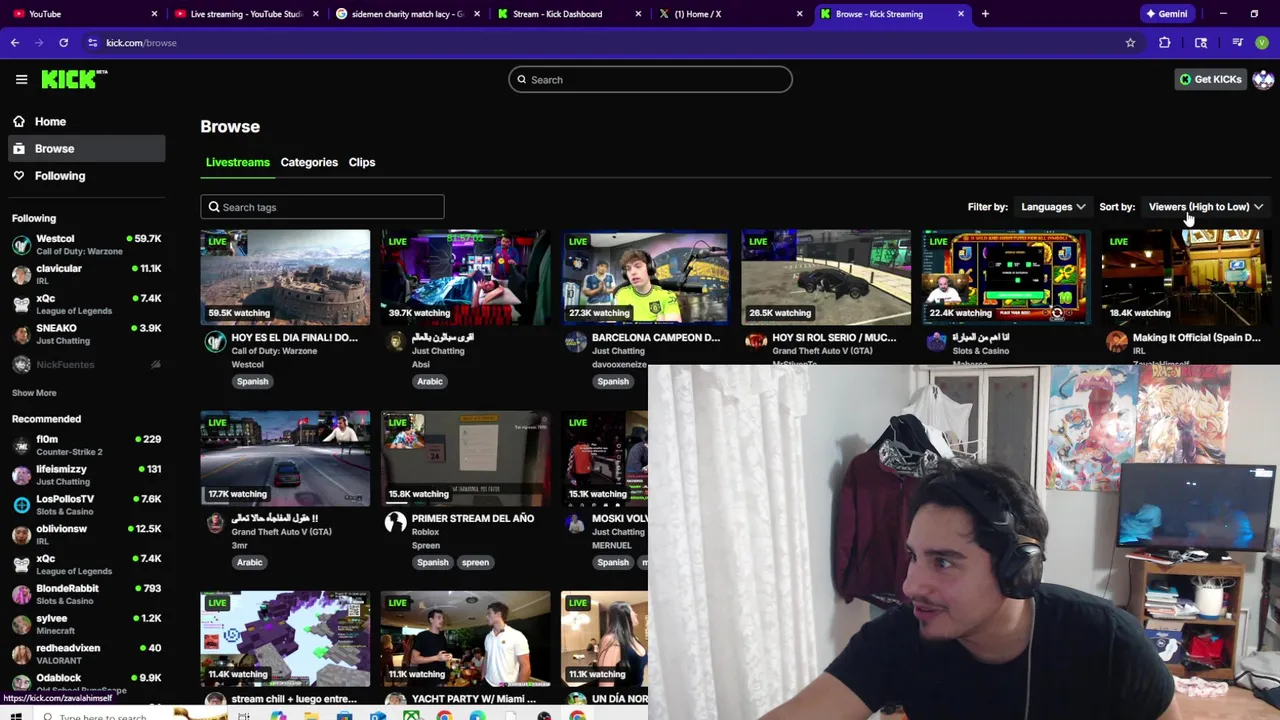This screenshot has width=1280, height=720.
Task: Switch to the Clips tab
Action: pyautogui.click(x=362, y=162)
